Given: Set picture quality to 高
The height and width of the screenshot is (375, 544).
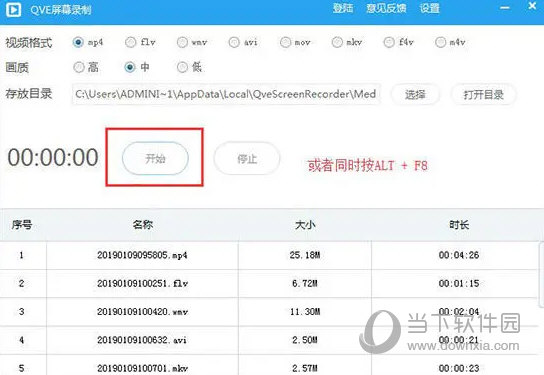Looking at the screenshot, I should [x=79, y=67].
